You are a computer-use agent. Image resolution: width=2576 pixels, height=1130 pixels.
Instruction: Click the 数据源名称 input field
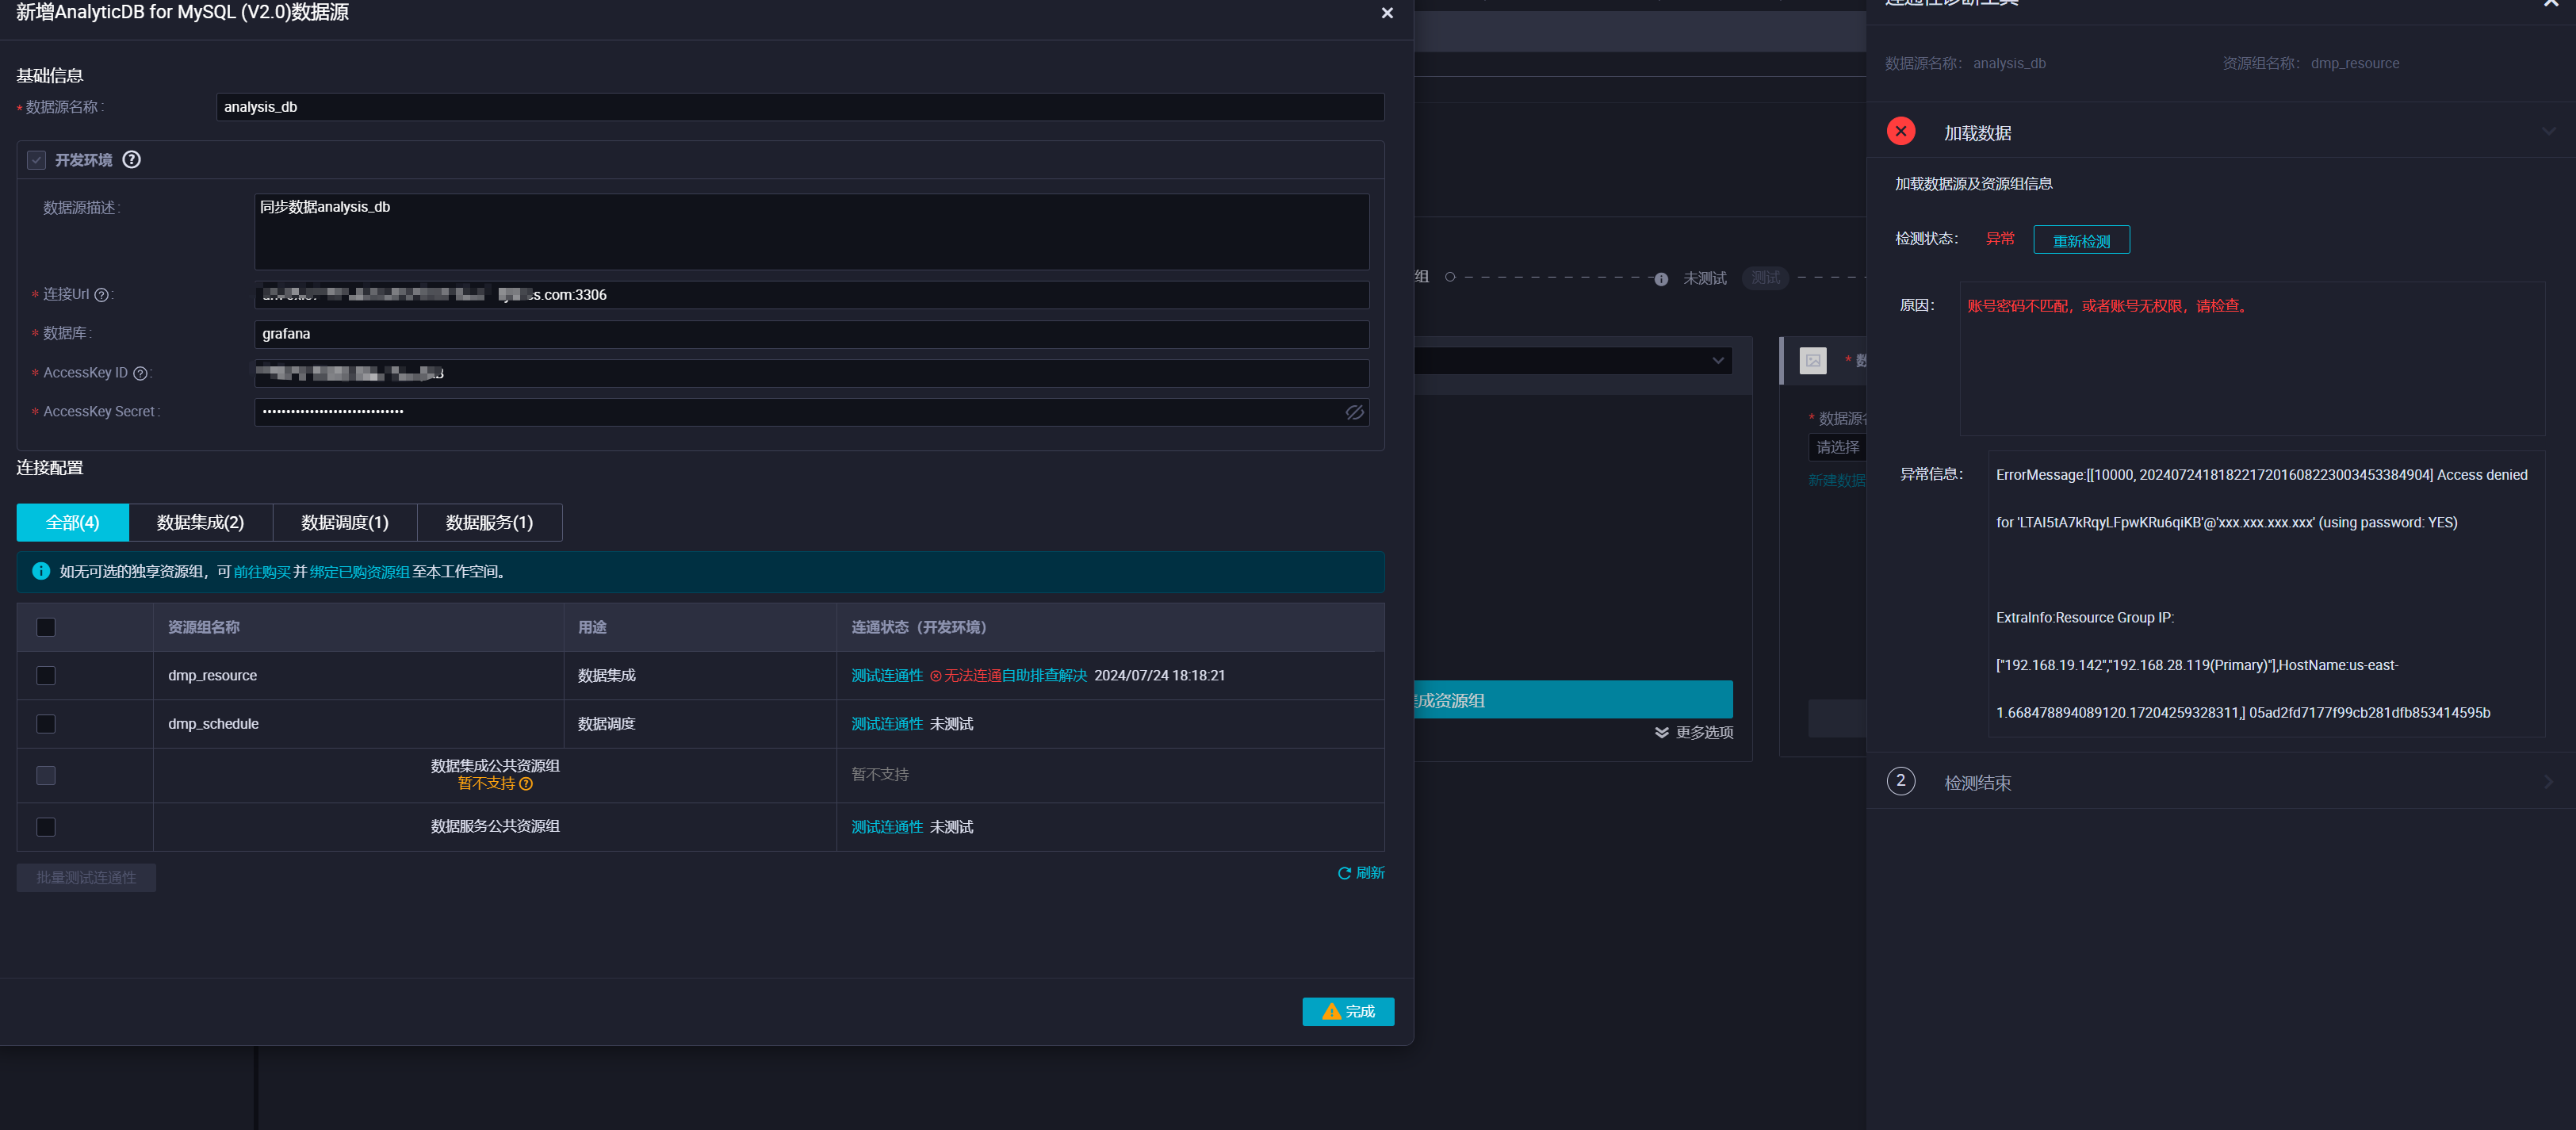point(800,107)
